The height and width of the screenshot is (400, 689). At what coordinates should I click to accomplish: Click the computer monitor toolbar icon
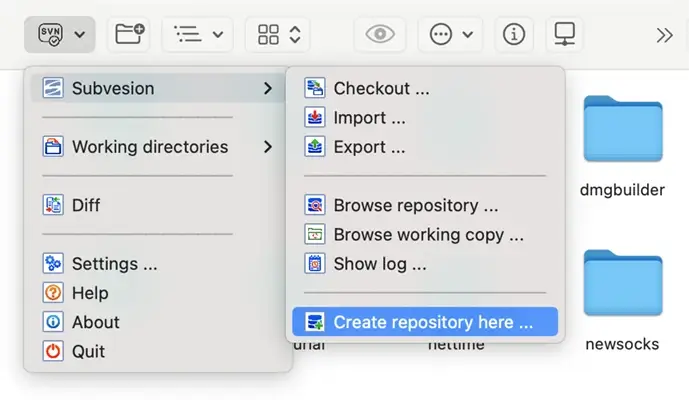pos(564,34)
